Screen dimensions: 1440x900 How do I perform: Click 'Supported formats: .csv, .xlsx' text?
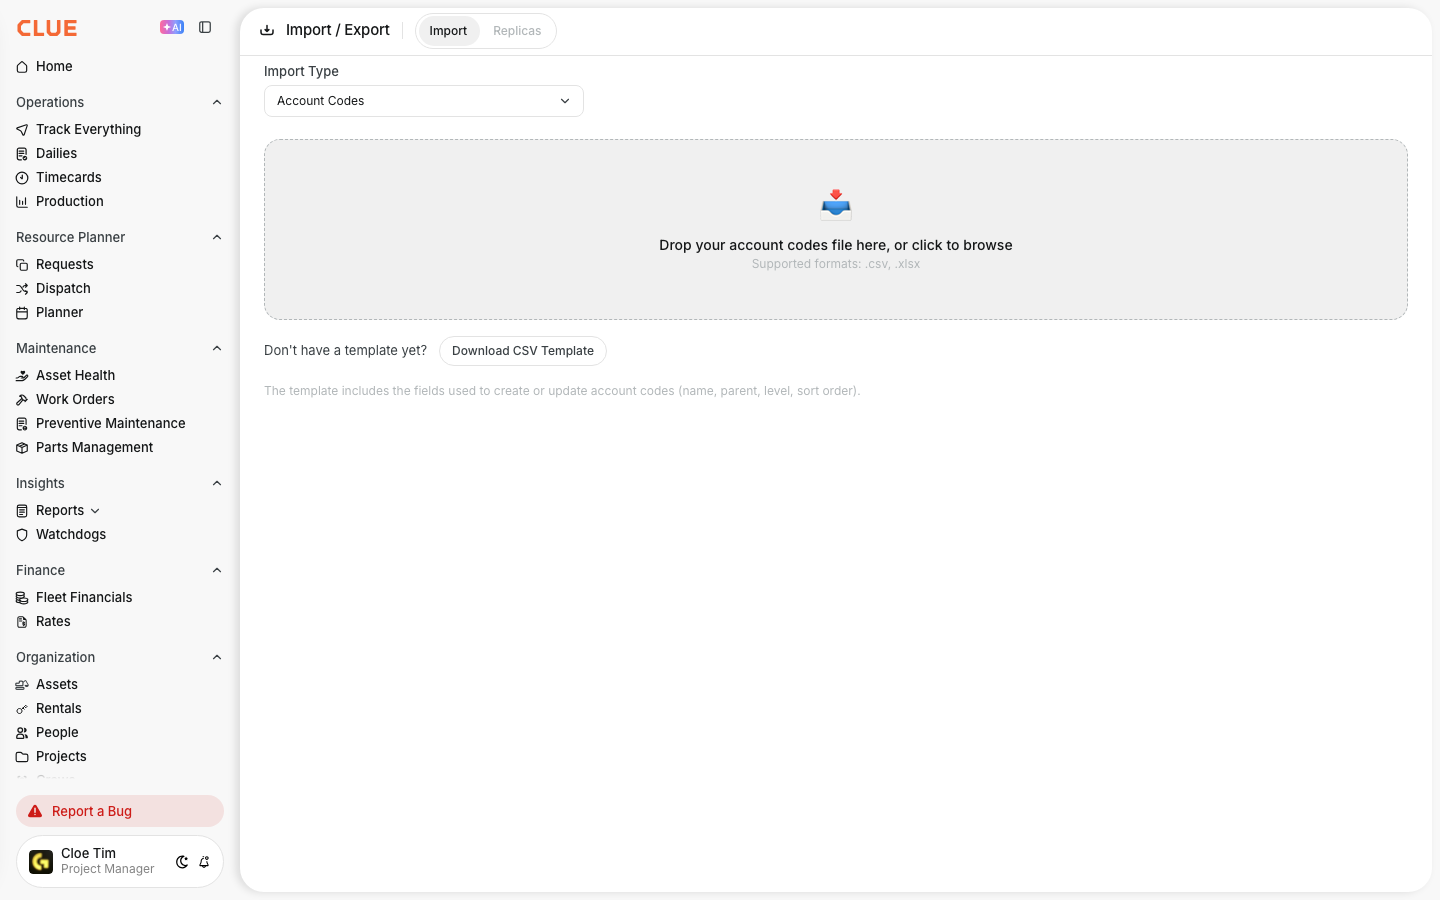(x=836, y=264)
